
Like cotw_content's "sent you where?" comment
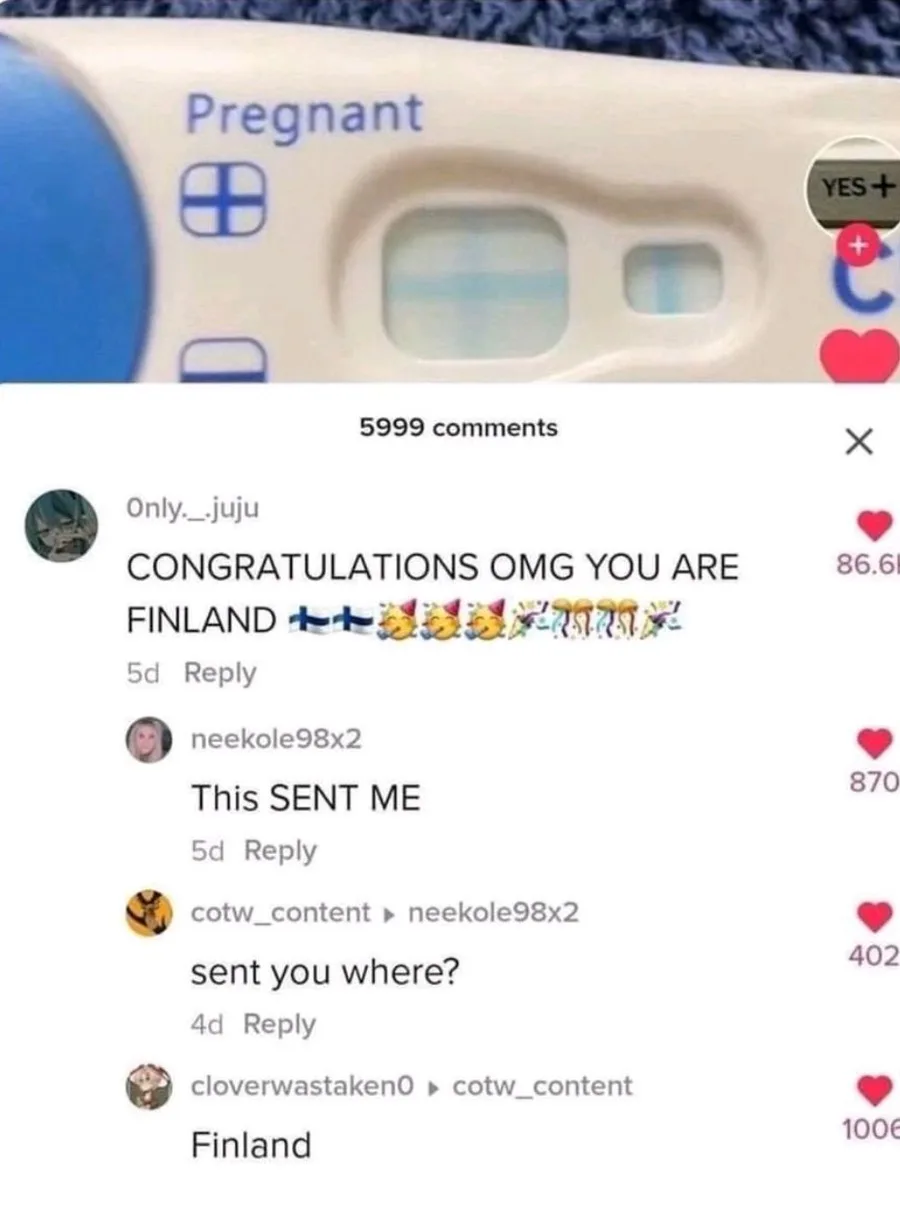(x=874, y=916)
